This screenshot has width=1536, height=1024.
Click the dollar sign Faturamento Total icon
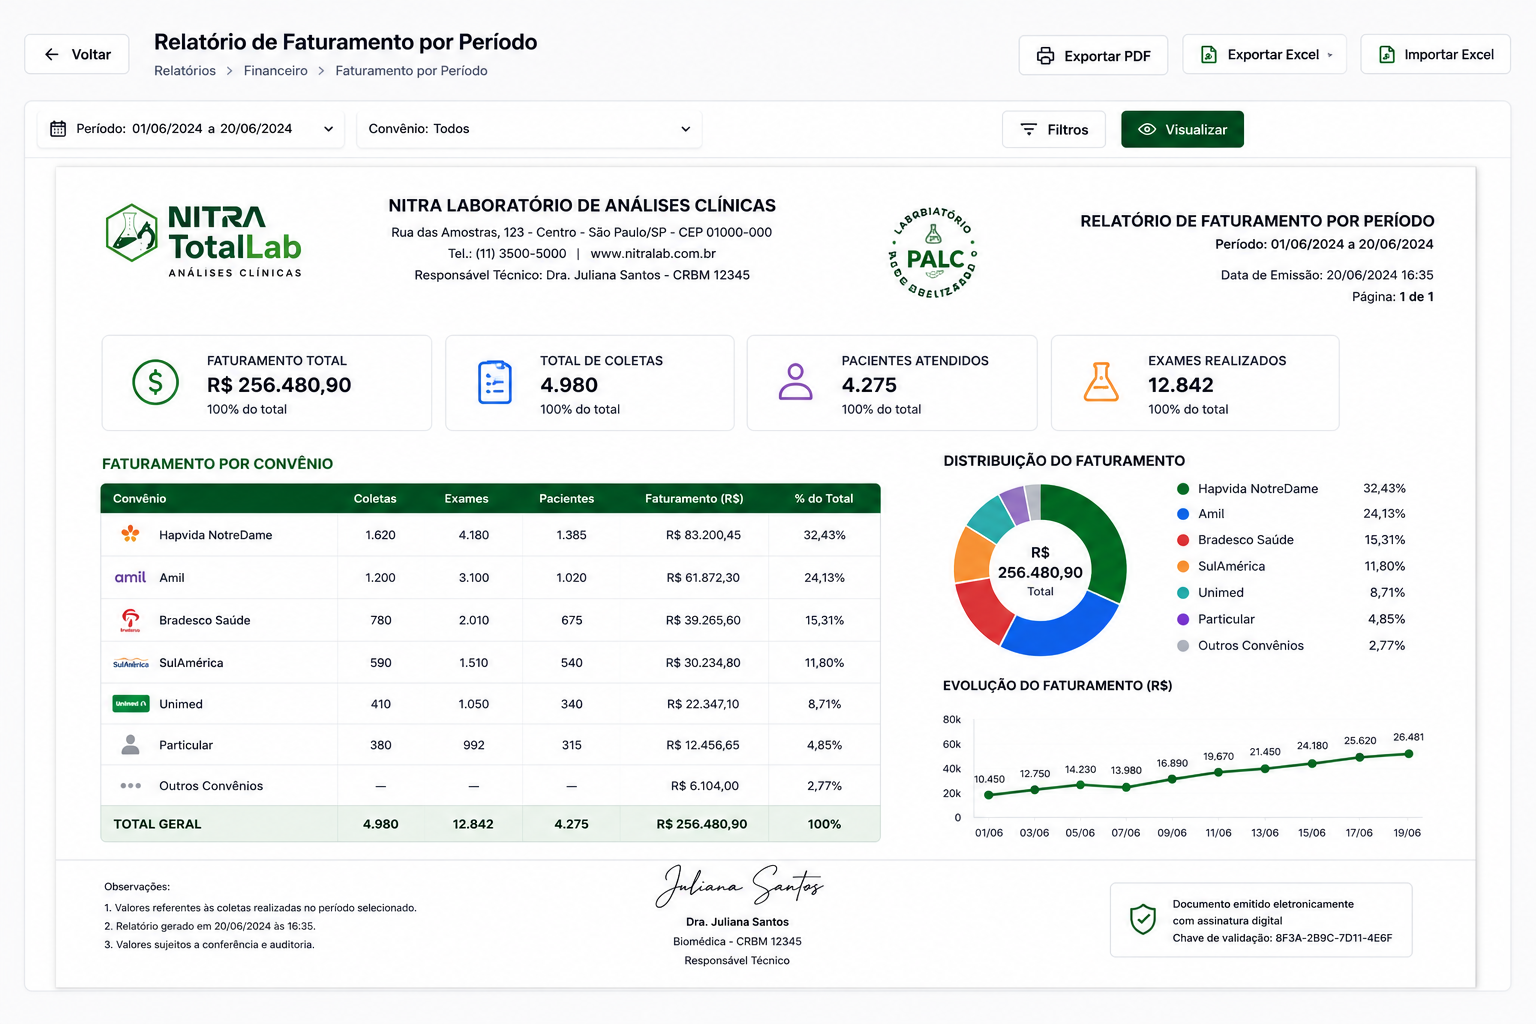tap(155, 382)
